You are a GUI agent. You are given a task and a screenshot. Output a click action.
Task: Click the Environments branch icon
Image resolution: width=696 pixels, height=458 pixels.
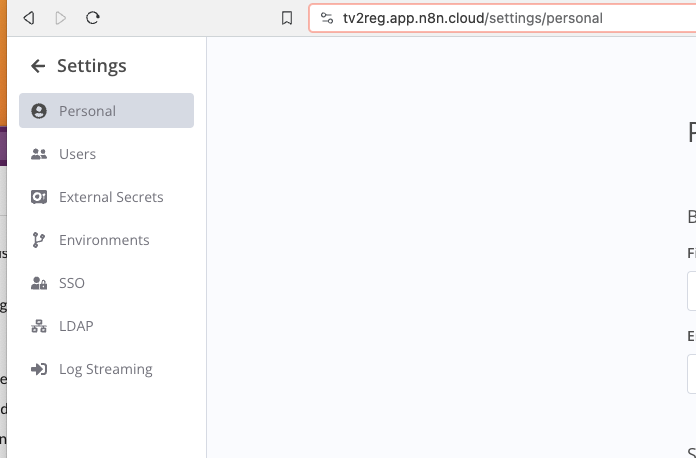point(39,240)
